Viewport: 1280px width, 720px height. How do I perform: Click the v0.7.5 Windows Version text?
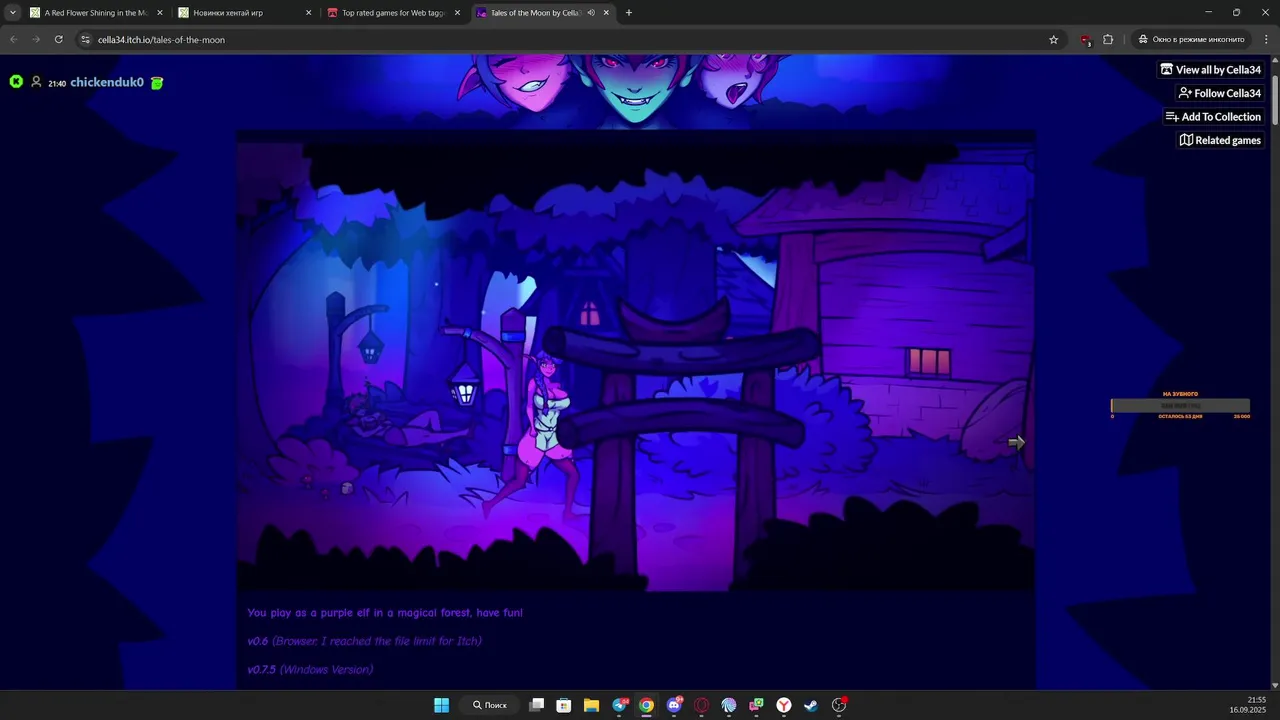(310, 669)
